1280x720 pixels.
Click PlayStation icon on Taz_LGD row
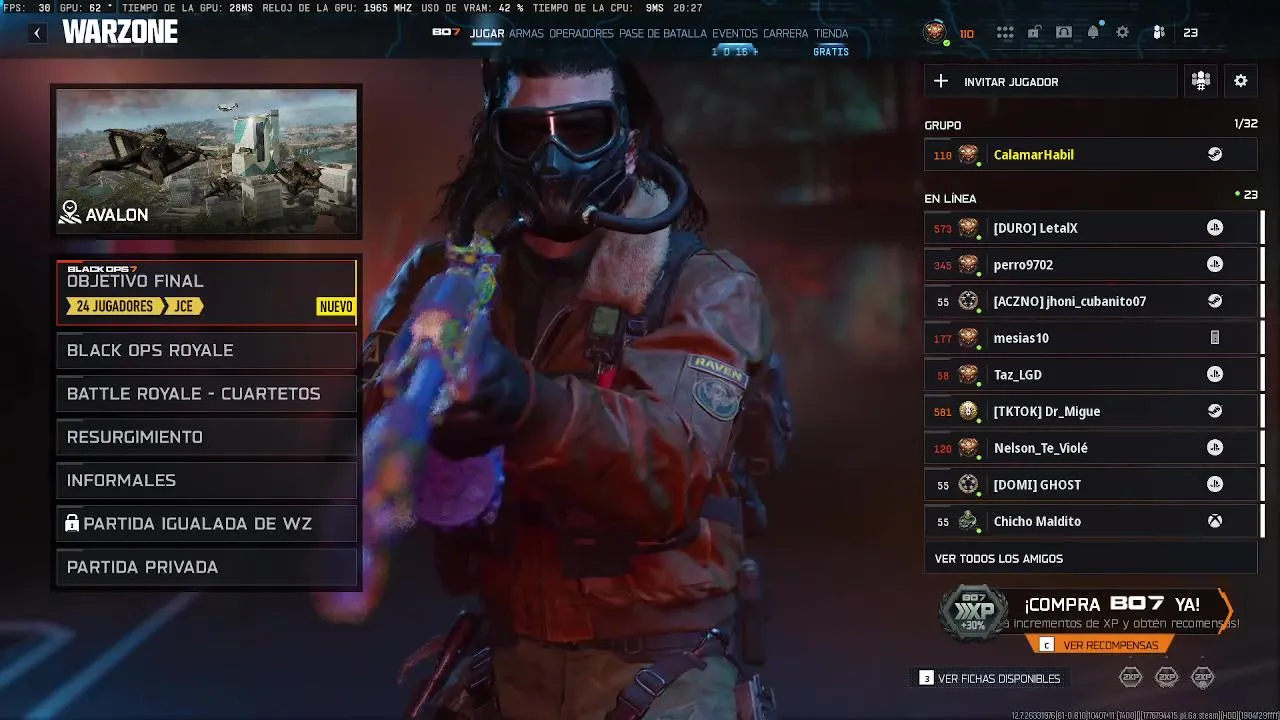[x=1215, y=375]
